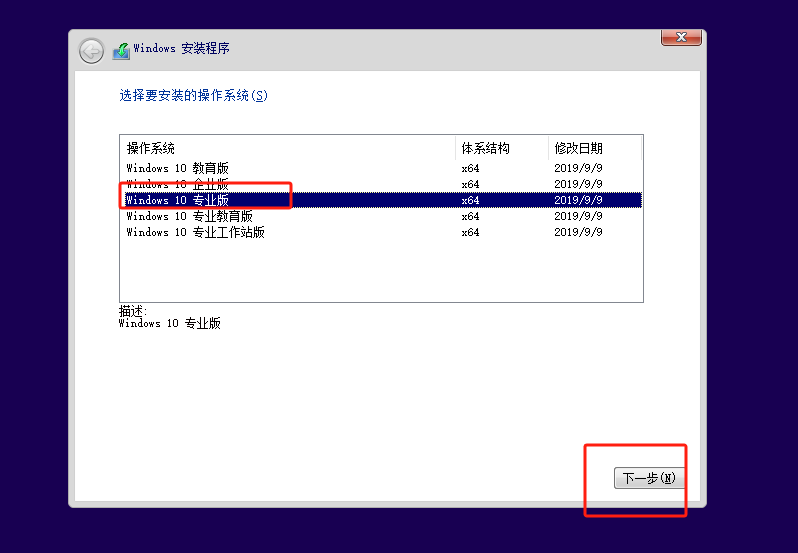Select the Windows 10 专业工作站版 row
Screen dimensions: 798x553
tap(381, 232)
